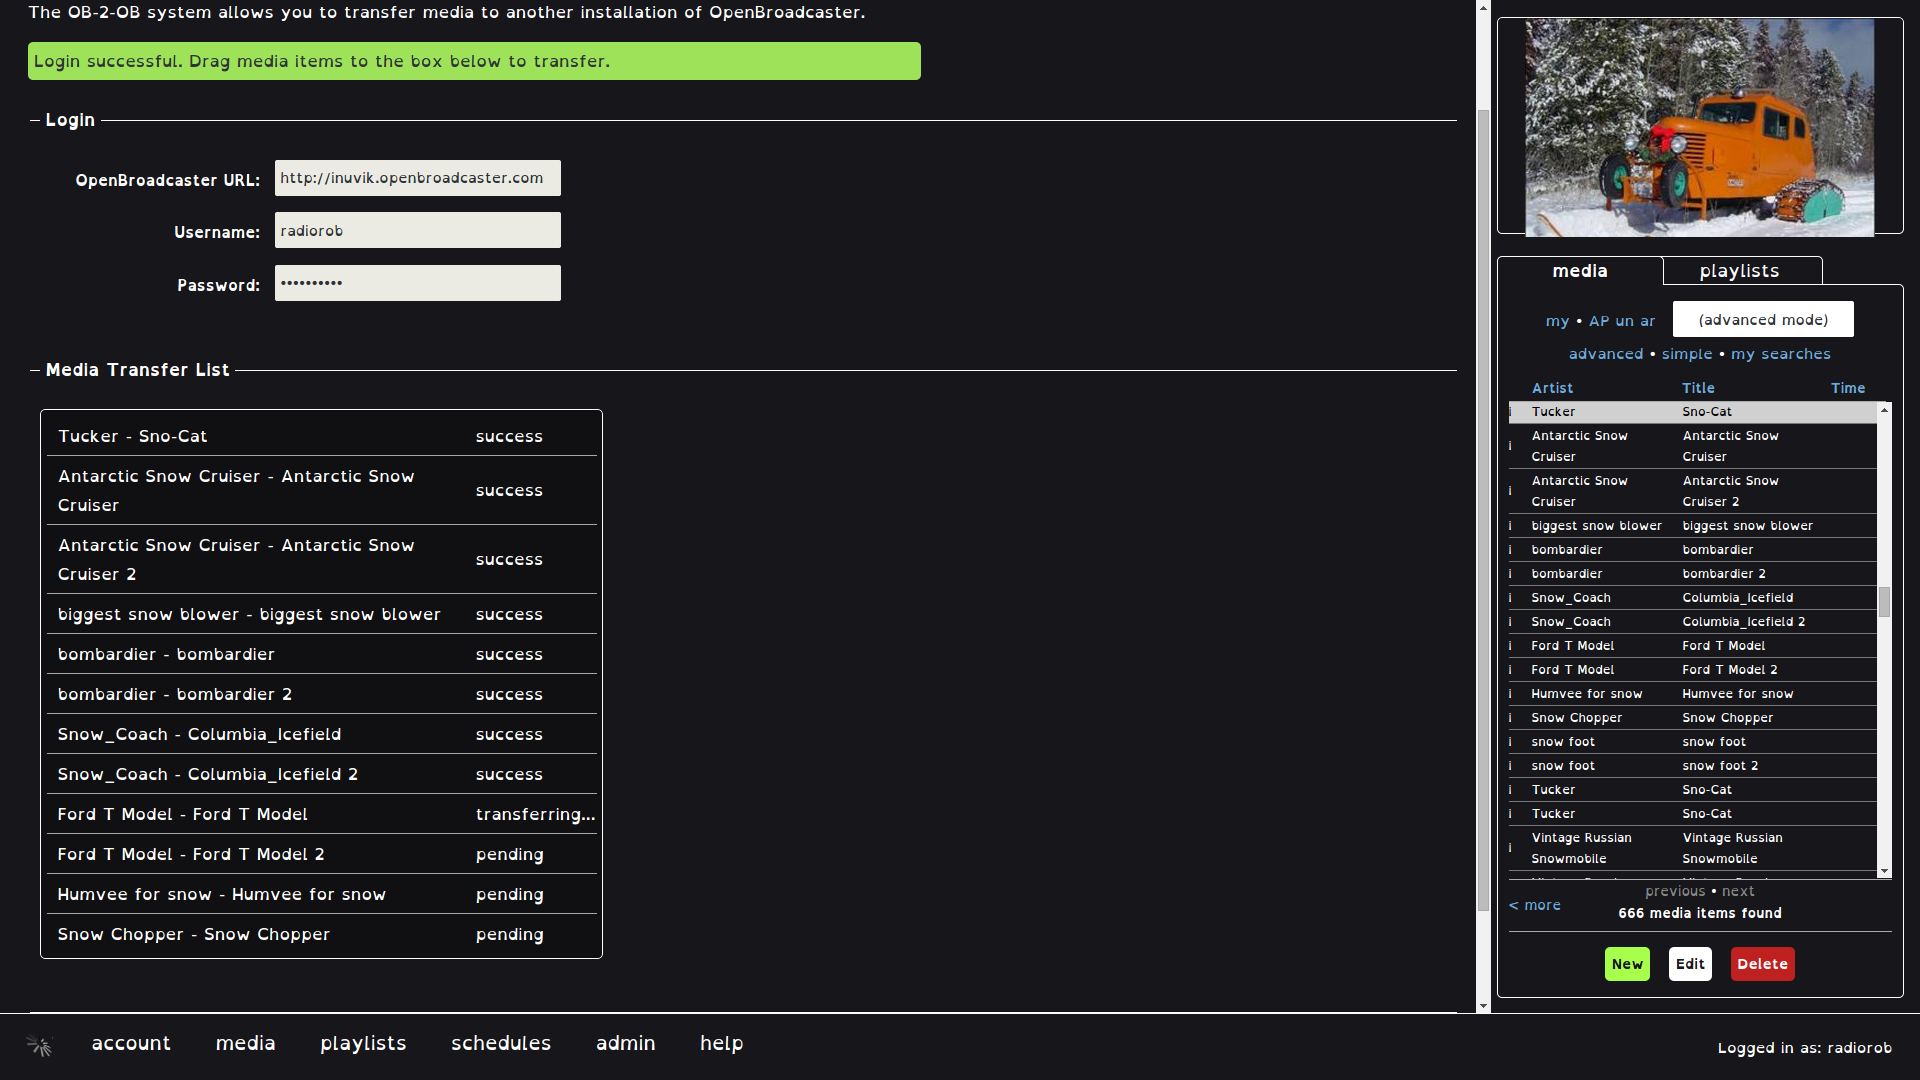Image resolution: width=1920 pixels, height=1080 pixels.
Task: Sort media list by Time column
Action: click(1848, 388)
